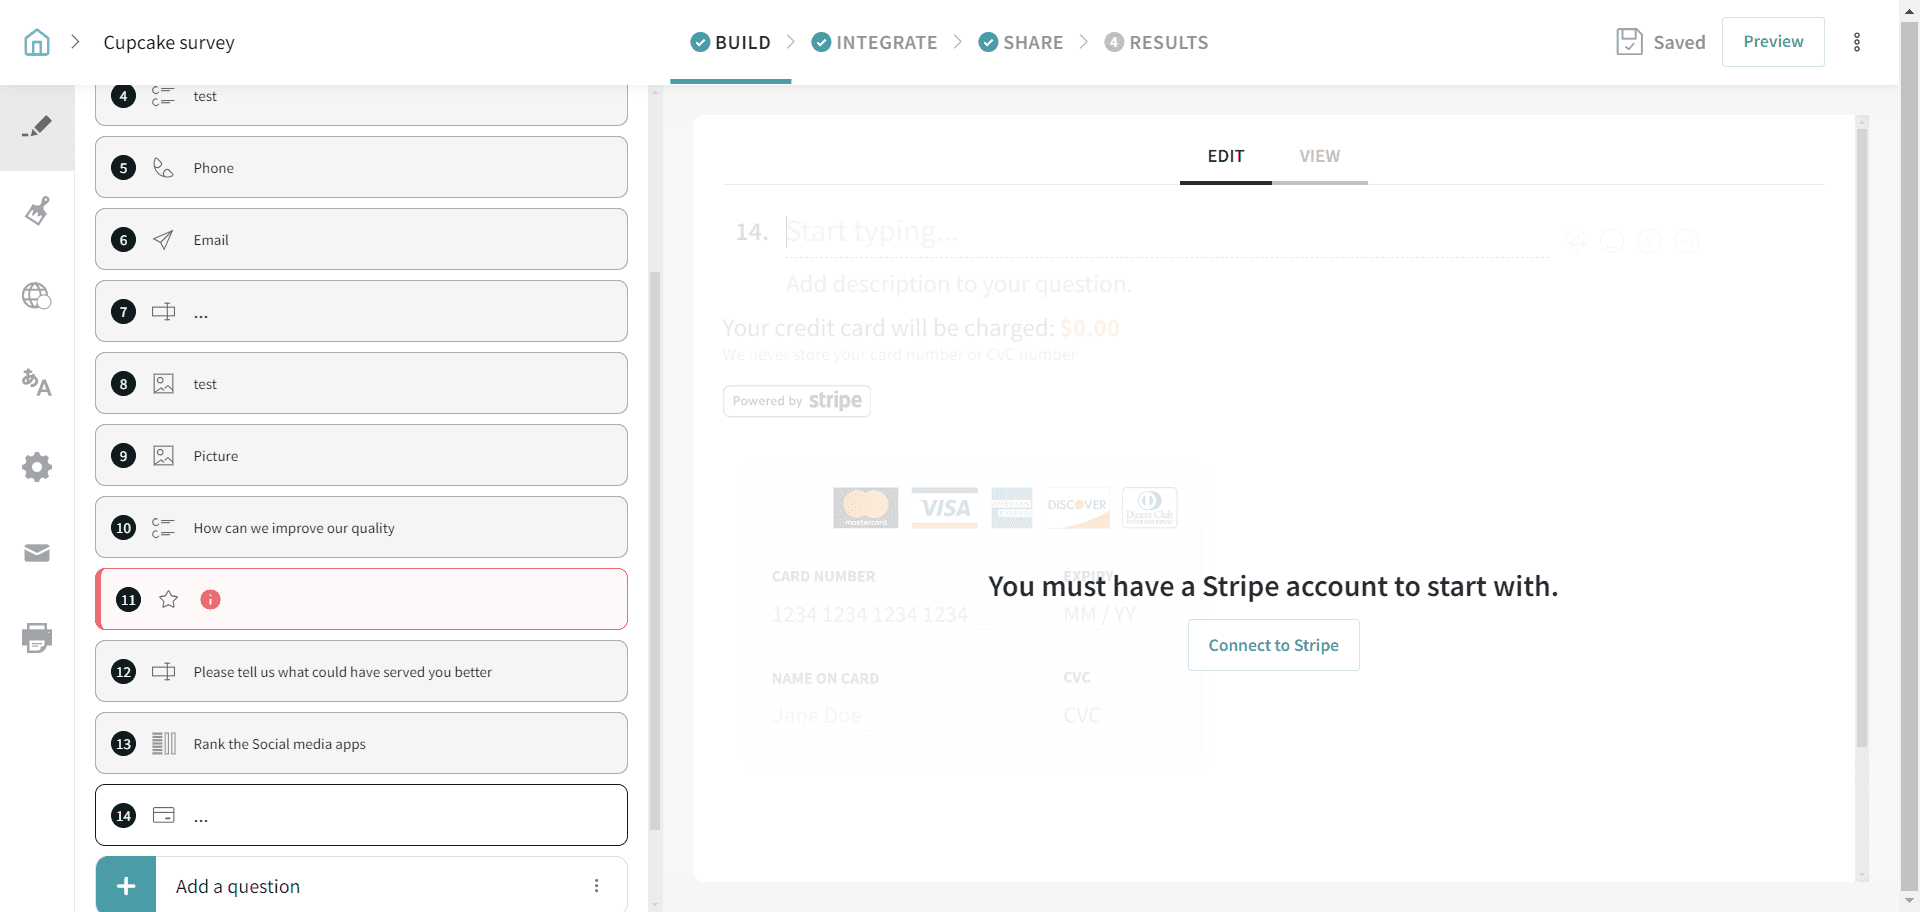The height and width of the screenshot is (912, 1920).
Task: Click the question 14 title input field
Action: click(1165, 232)
